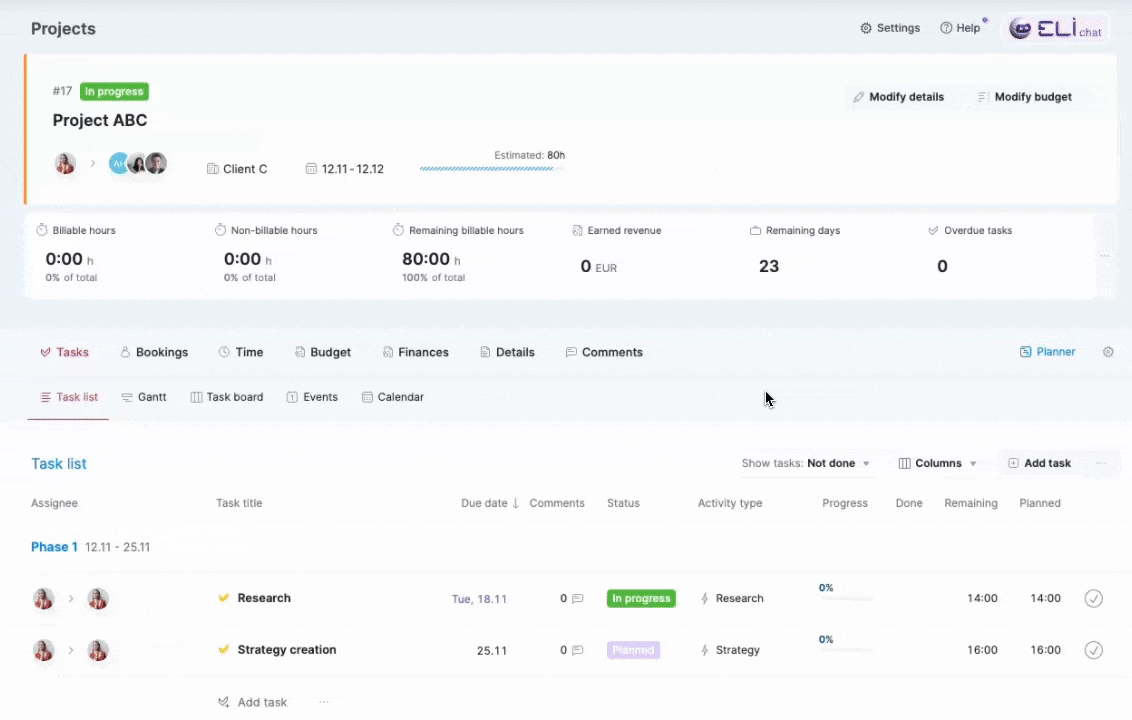
Task: Open comments bubble icon for Strategy creation
Action: [577, 650]
